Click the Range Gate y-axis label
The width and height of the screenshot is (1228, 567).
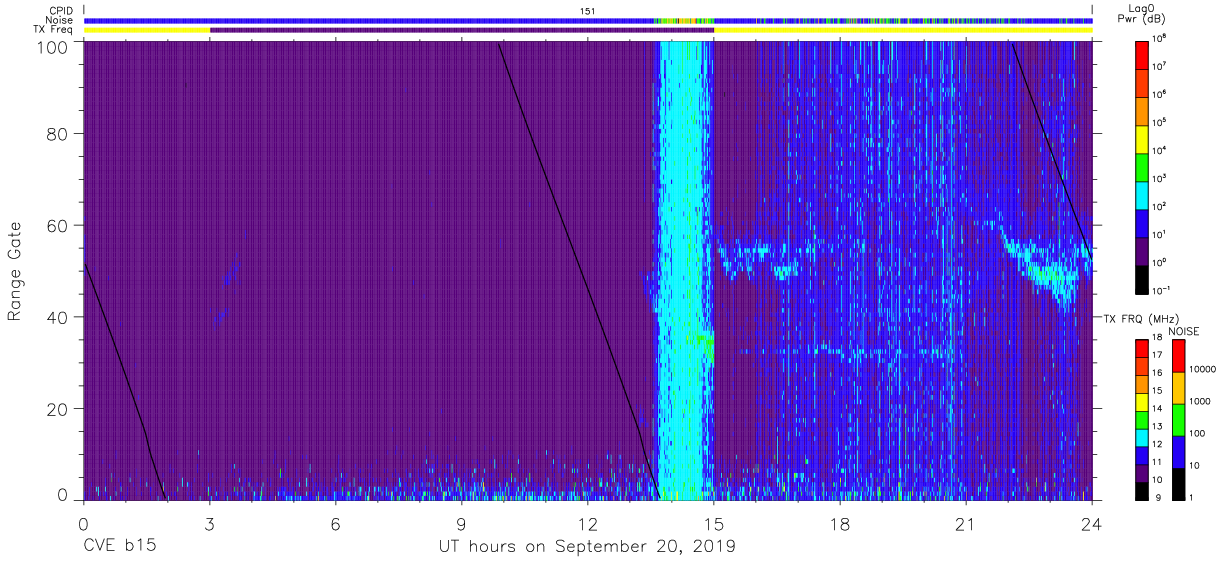coord(15,272)
